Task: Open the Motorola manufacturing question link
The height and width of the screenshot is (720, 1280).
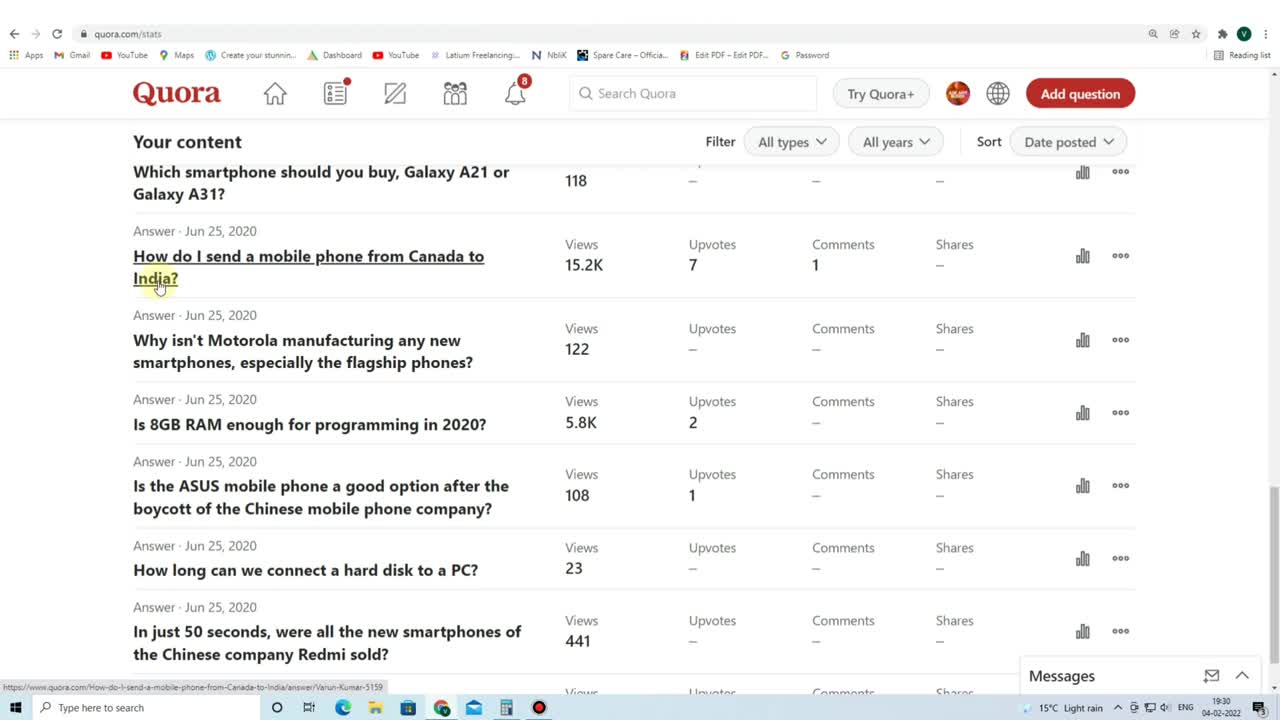Action: click(x=303, y=351)
